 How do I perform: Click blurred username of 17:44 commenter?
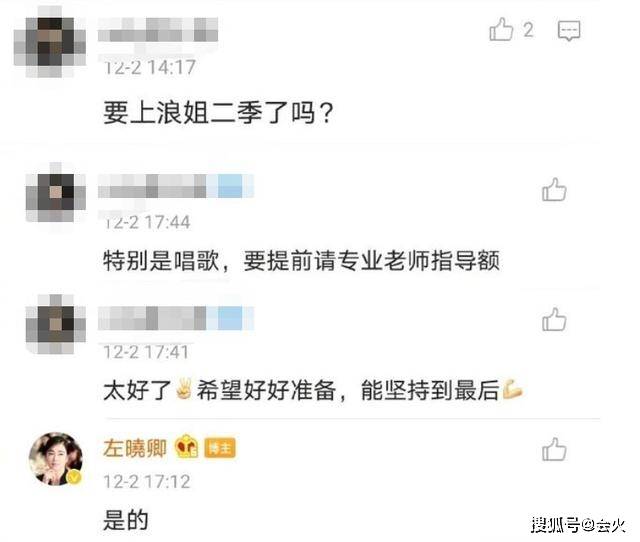coord(176,186)
